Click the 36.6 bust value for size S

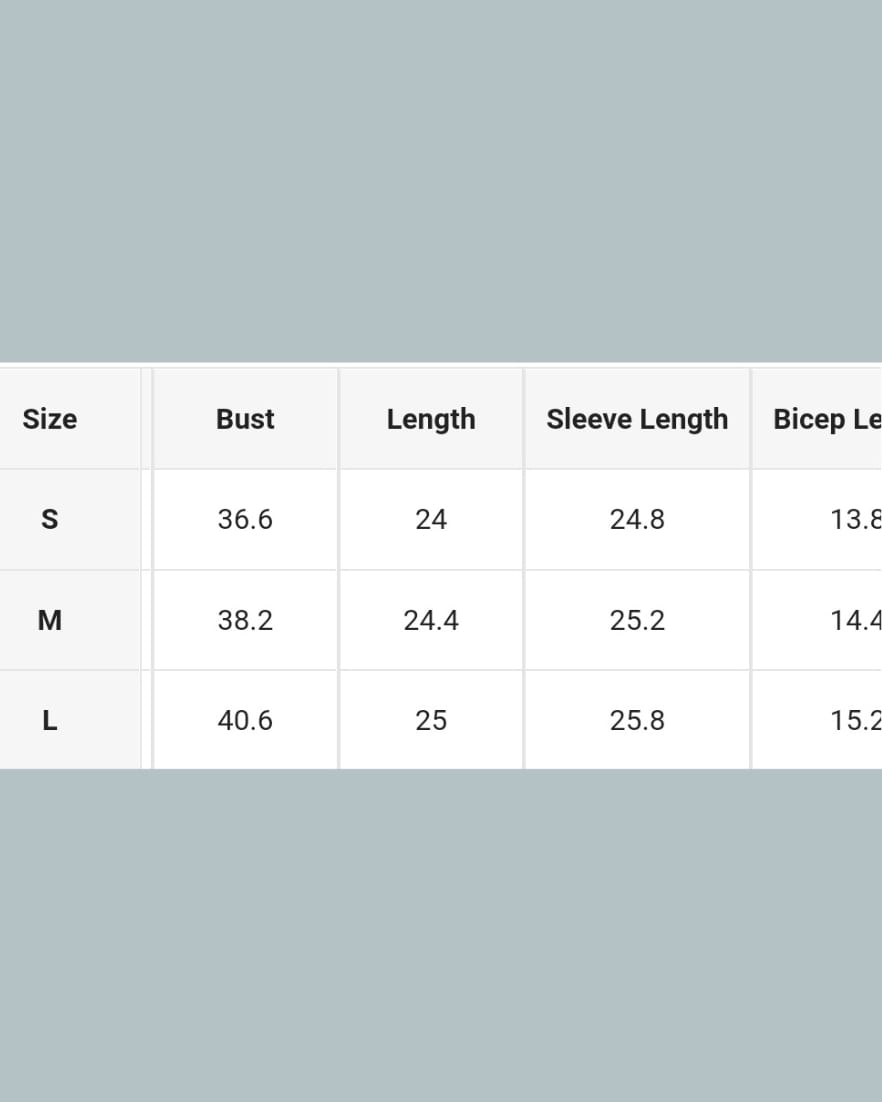pos(245,520)
